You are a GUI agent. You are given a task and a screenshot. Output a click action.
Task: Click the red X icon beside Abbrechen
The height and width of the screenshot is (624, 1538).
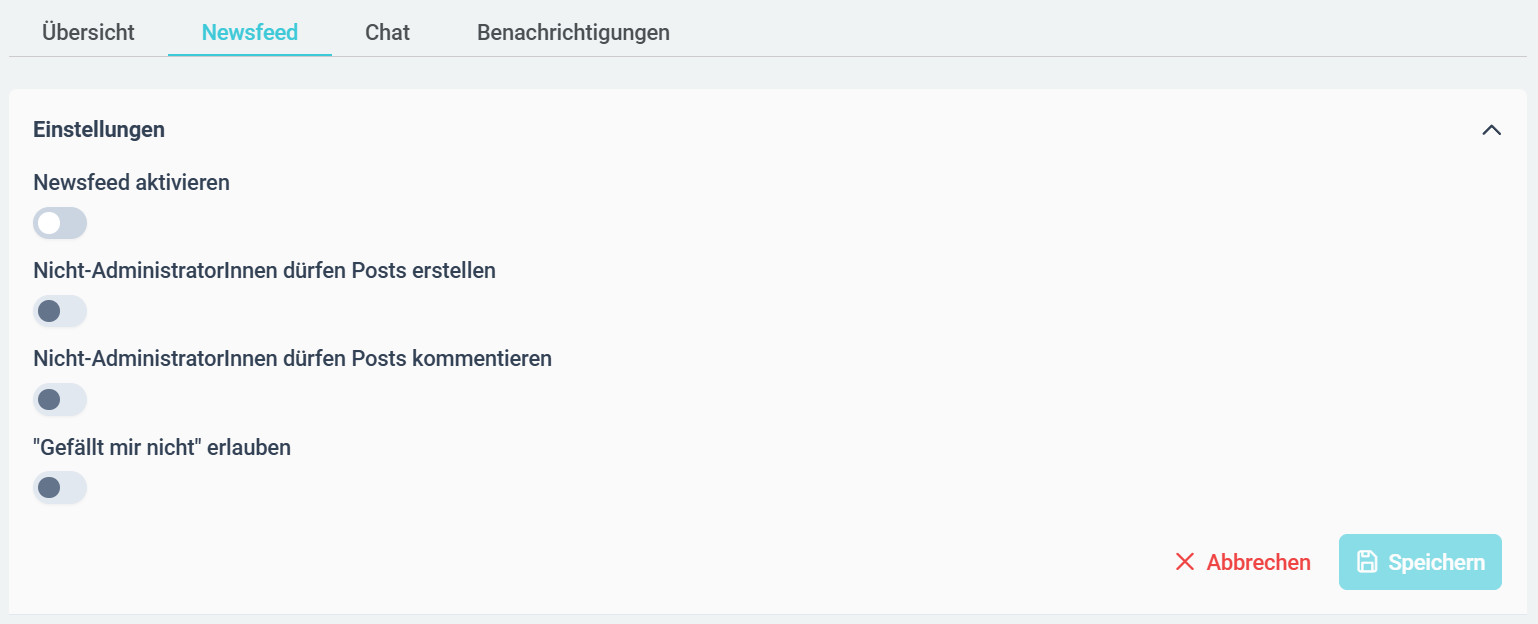[x=1185, y=562]
